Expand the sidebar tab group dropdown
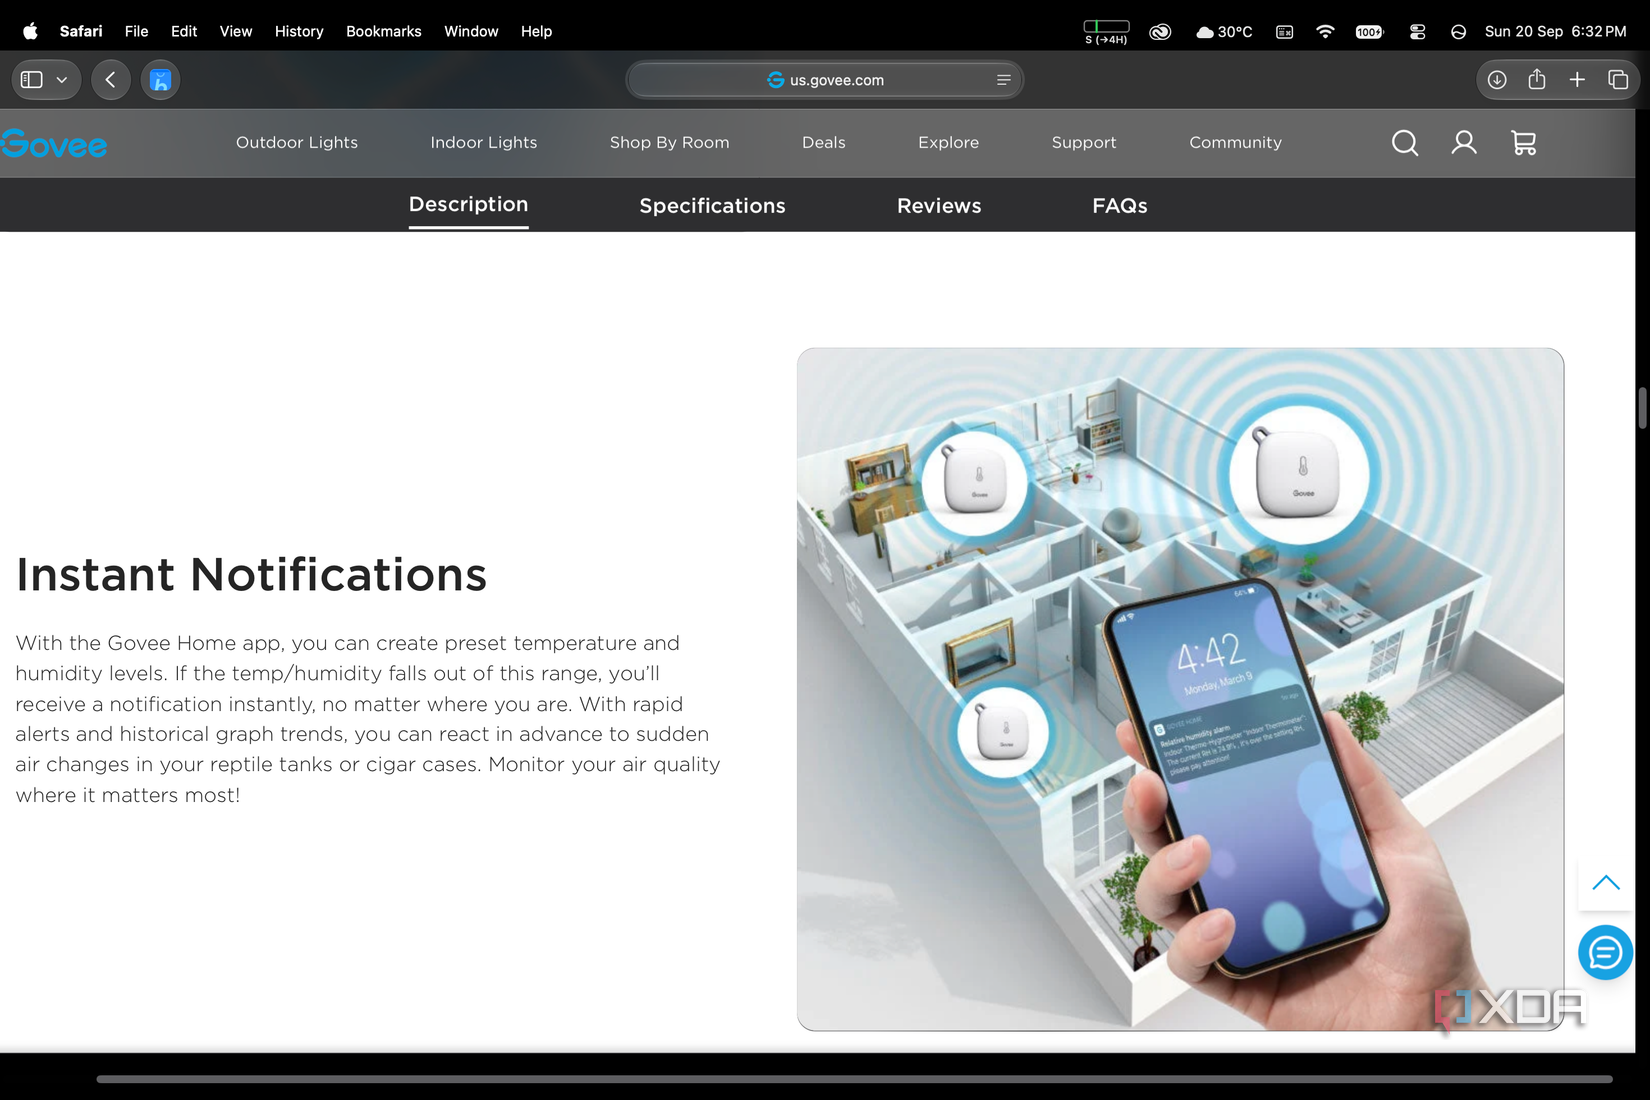The height and width of the screenshot is (1100, 1650). pyautogui.click(x=62, y=80)
